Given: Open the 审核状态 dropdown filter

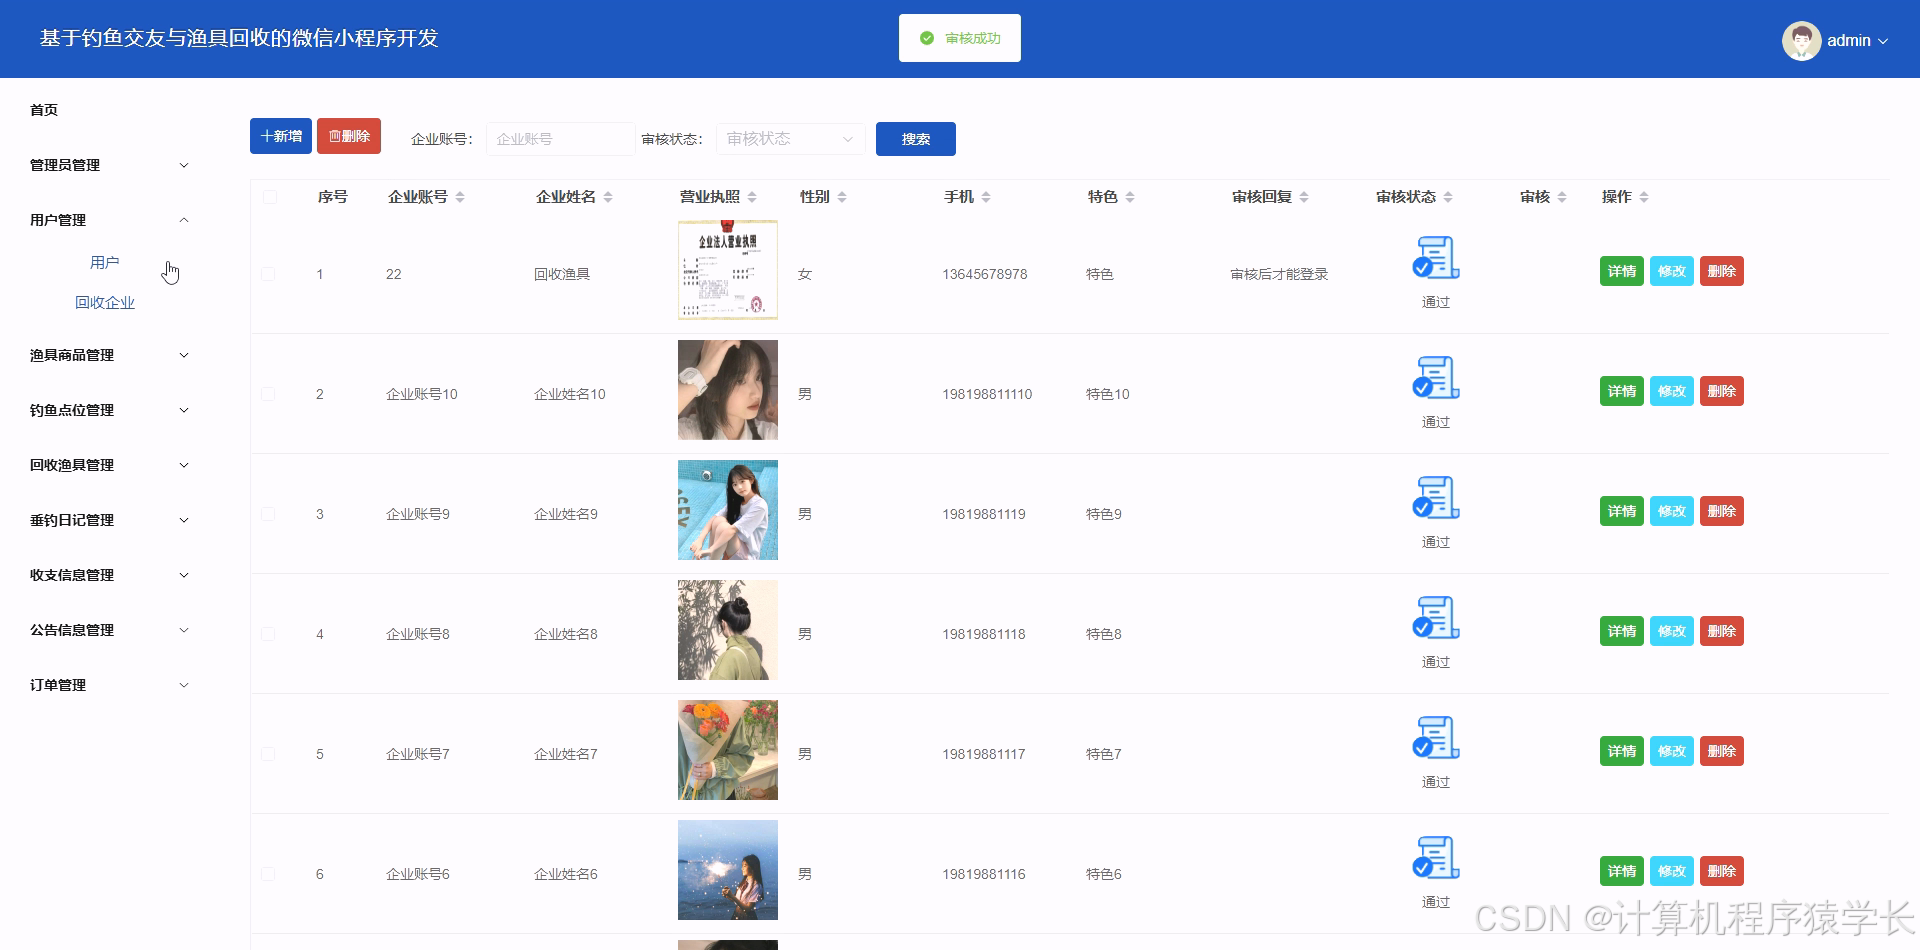Looking at the screenshot, I should tap(789, 139).
